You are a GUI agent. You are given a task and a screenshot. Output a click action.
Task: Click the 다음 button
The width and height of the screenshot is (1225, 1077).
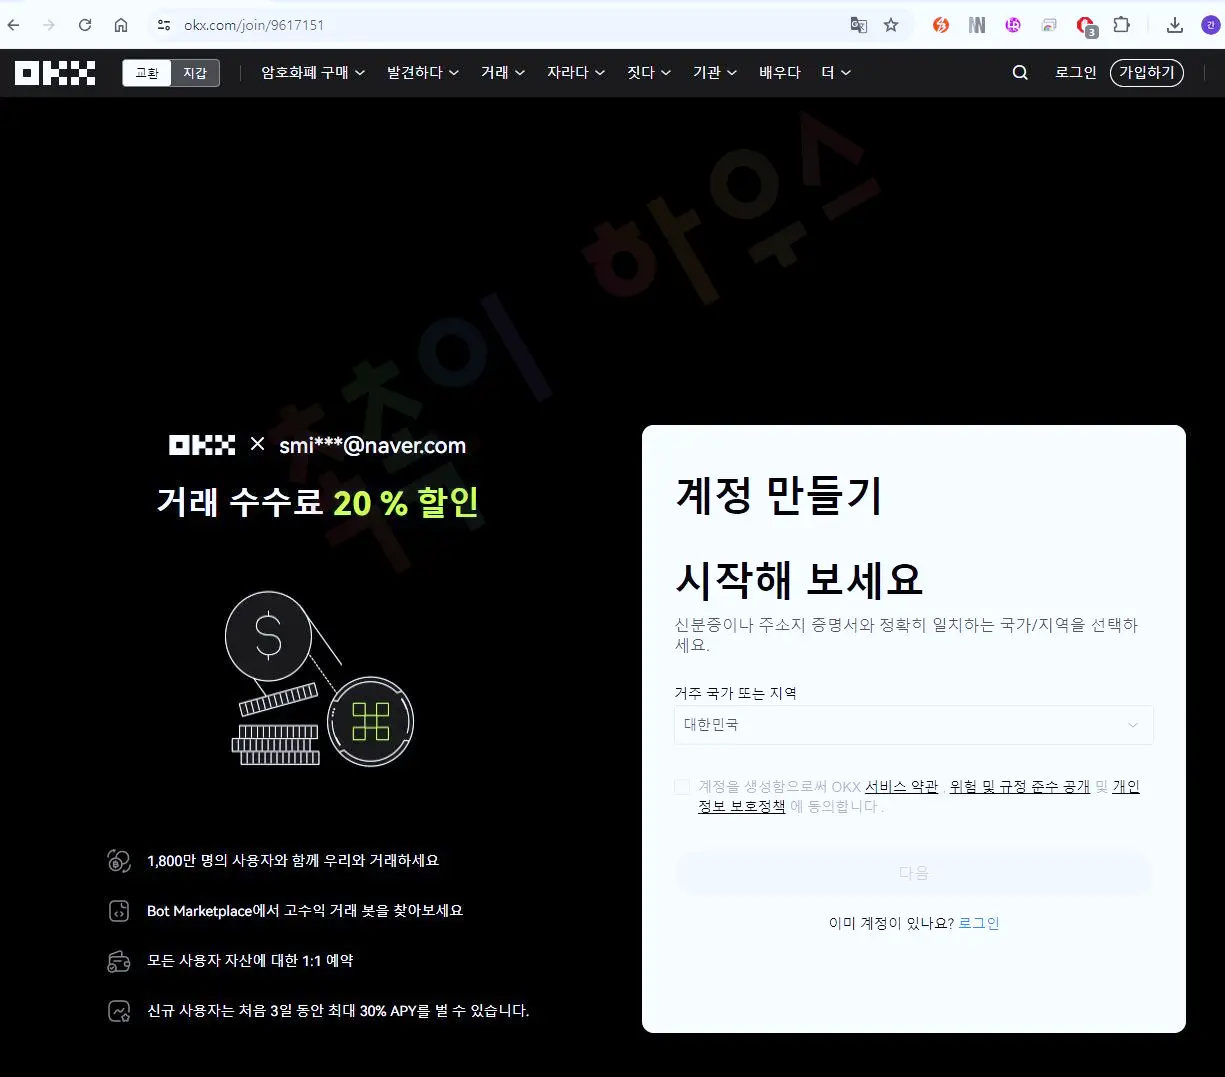pos(914,873)
